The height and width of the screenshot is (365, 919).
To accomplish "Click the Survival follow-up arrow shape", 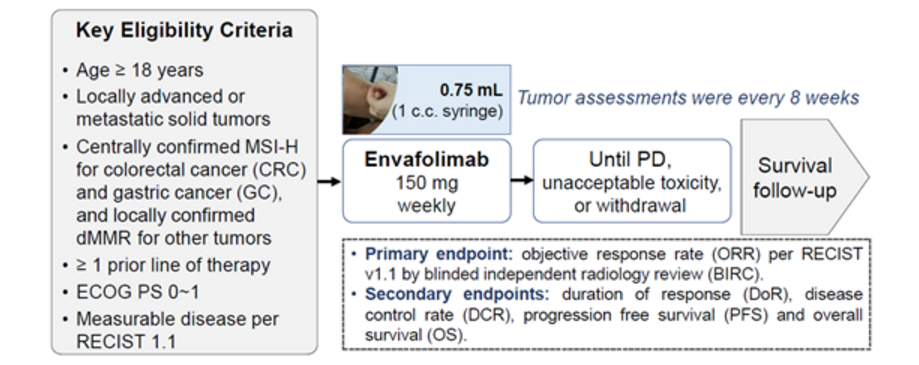I will click(x=804, y=176).
